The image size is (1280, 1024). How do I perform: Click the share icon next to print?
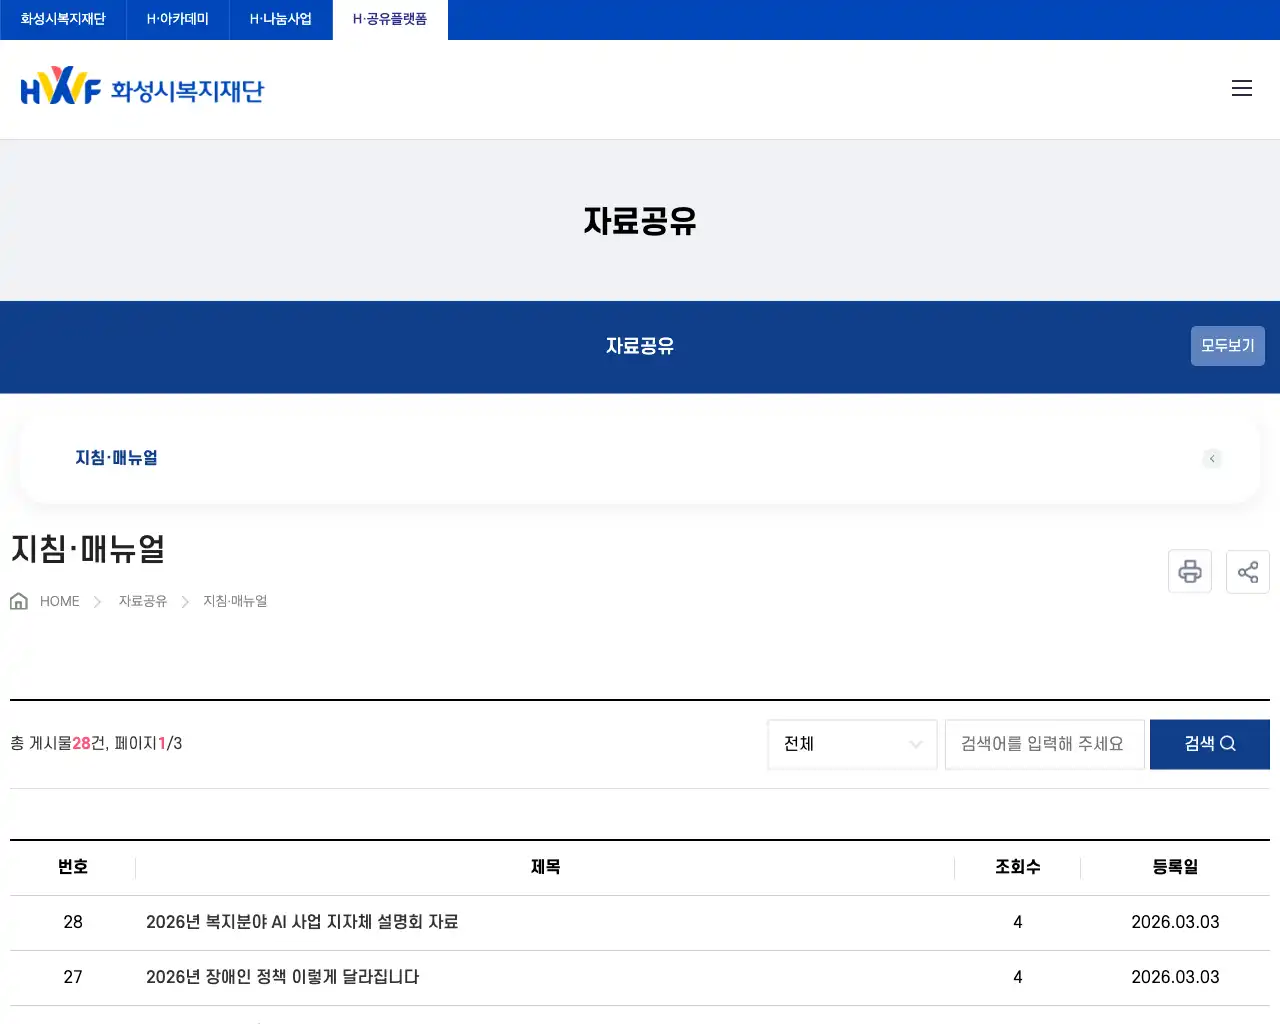(1247, 571)
